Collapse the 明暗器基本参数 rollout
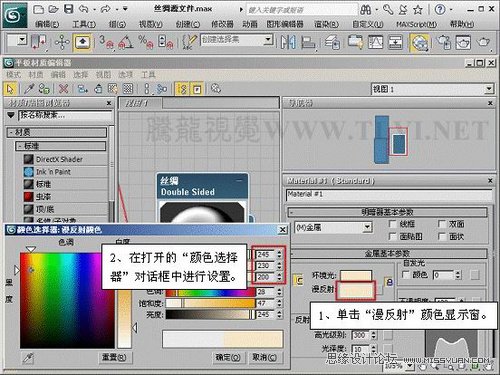The image size is (500, 375). pyautogui.click(x=388, y=212)
